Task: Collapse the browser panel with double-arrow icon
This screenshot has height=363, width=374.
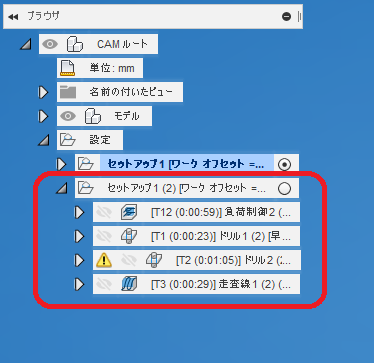Action: (x=13, y=16)
